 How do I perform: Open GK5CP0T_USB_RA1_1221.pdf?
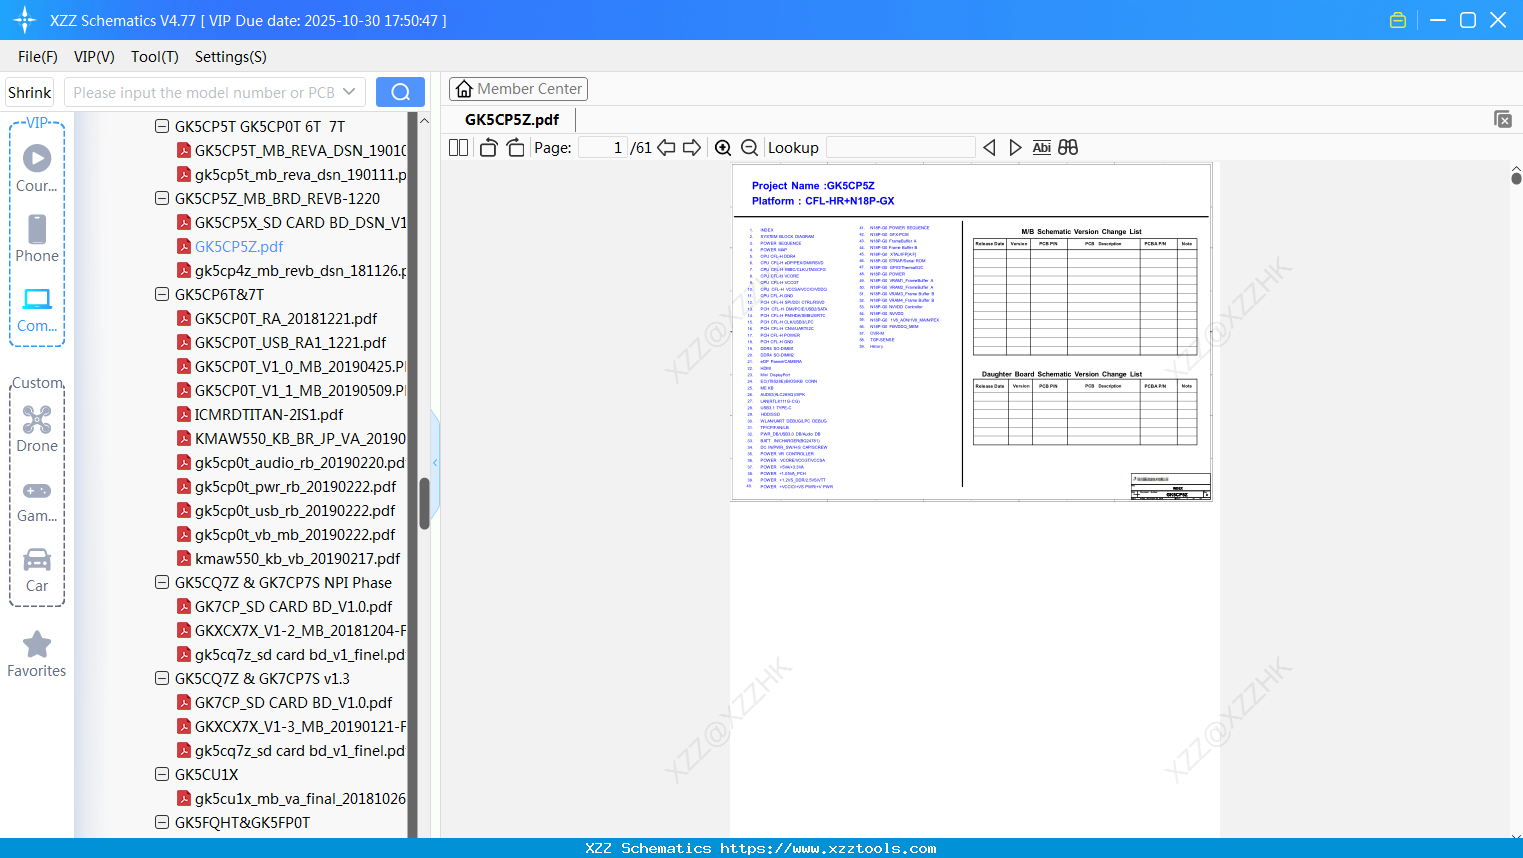[x=290, y=342]
